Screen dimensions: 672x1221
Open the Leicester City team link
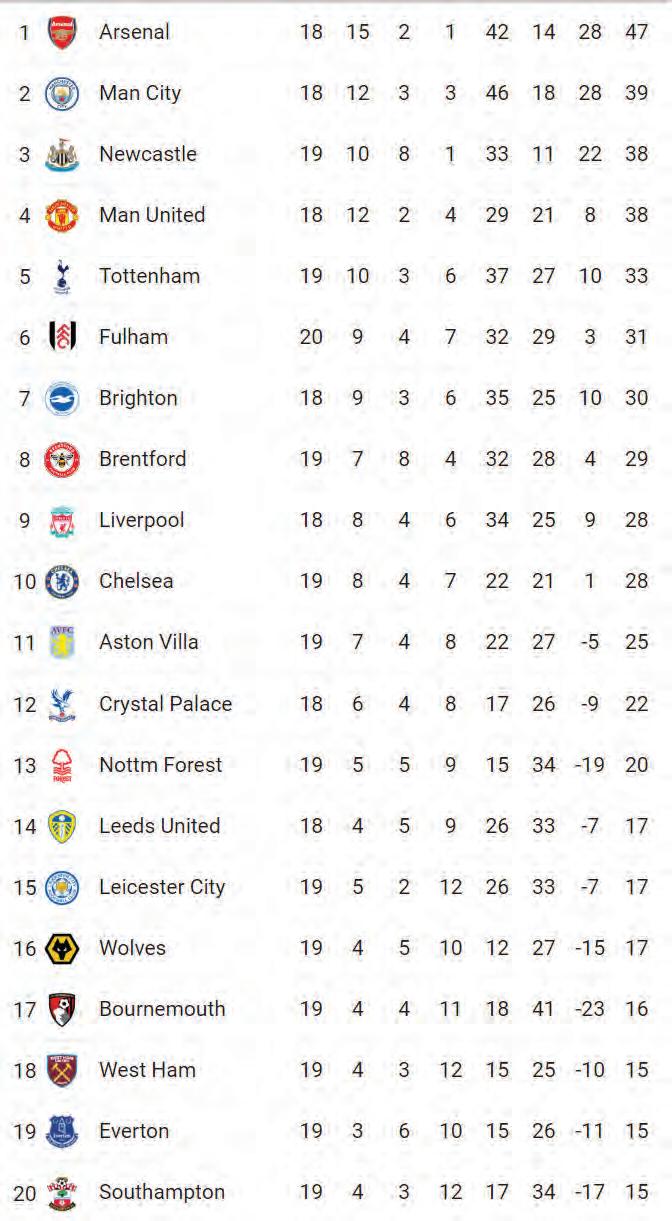point(162,887)
